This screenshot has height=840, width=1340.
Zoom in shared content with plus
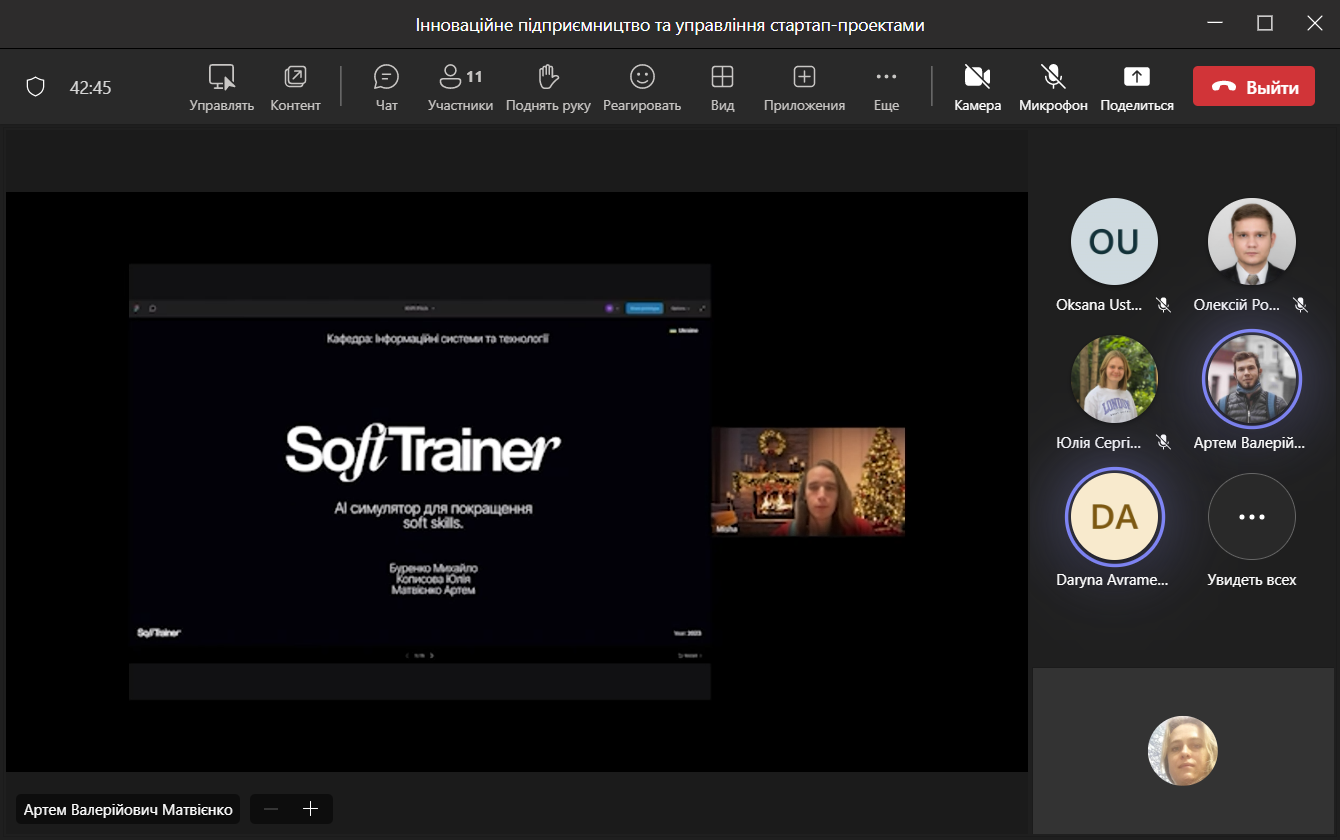pyautogui.click(x=310, y=809)
